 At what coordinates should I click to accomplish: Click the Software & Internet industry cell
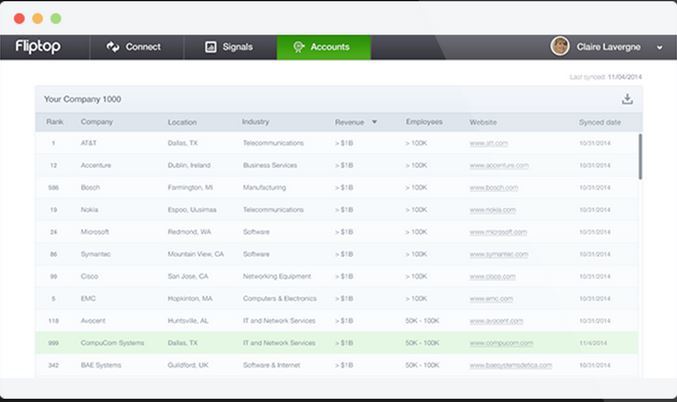click(272, 365)
